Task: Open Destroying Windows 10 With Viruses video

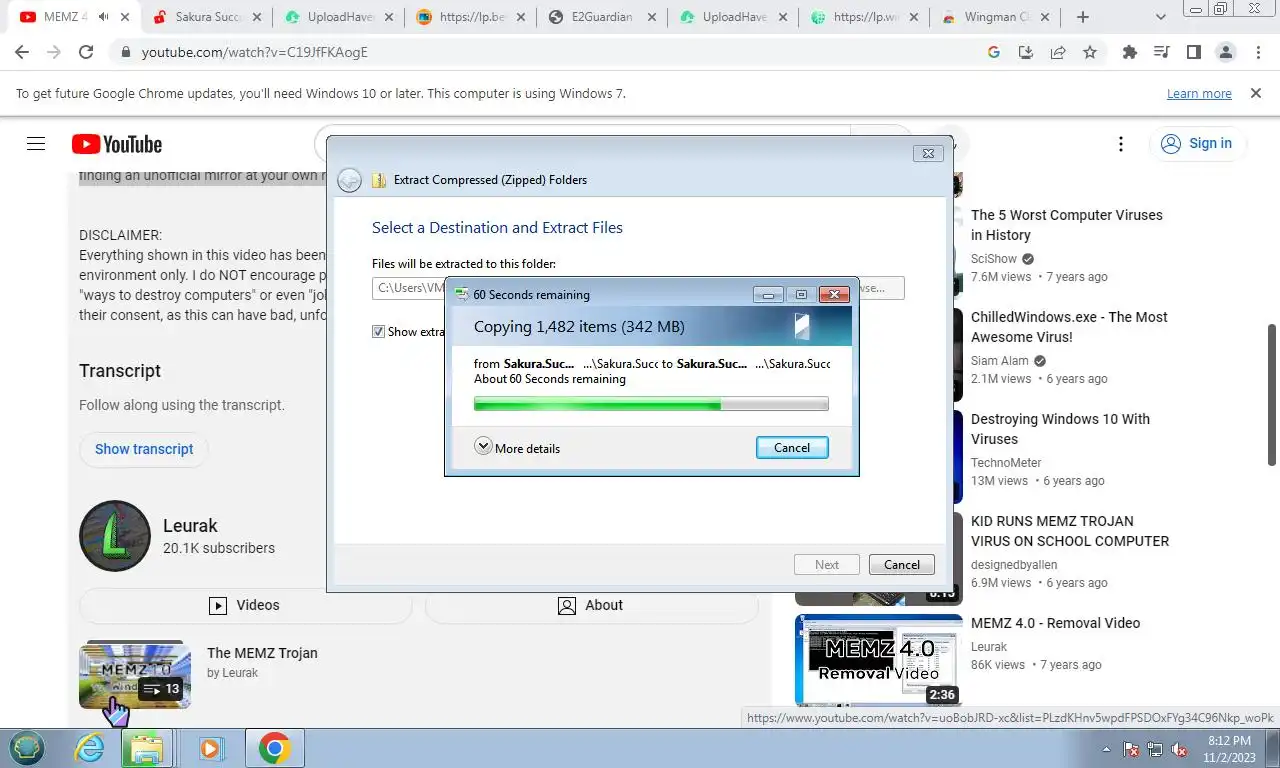Action: click(1060, 429)
